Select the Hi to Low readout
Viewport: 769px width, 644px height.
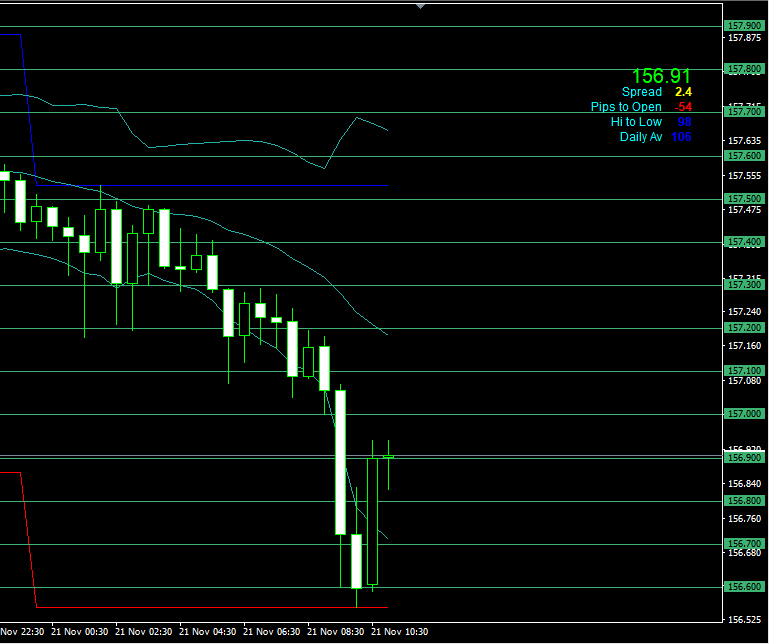pyautogui.click(x=651, y=122)
